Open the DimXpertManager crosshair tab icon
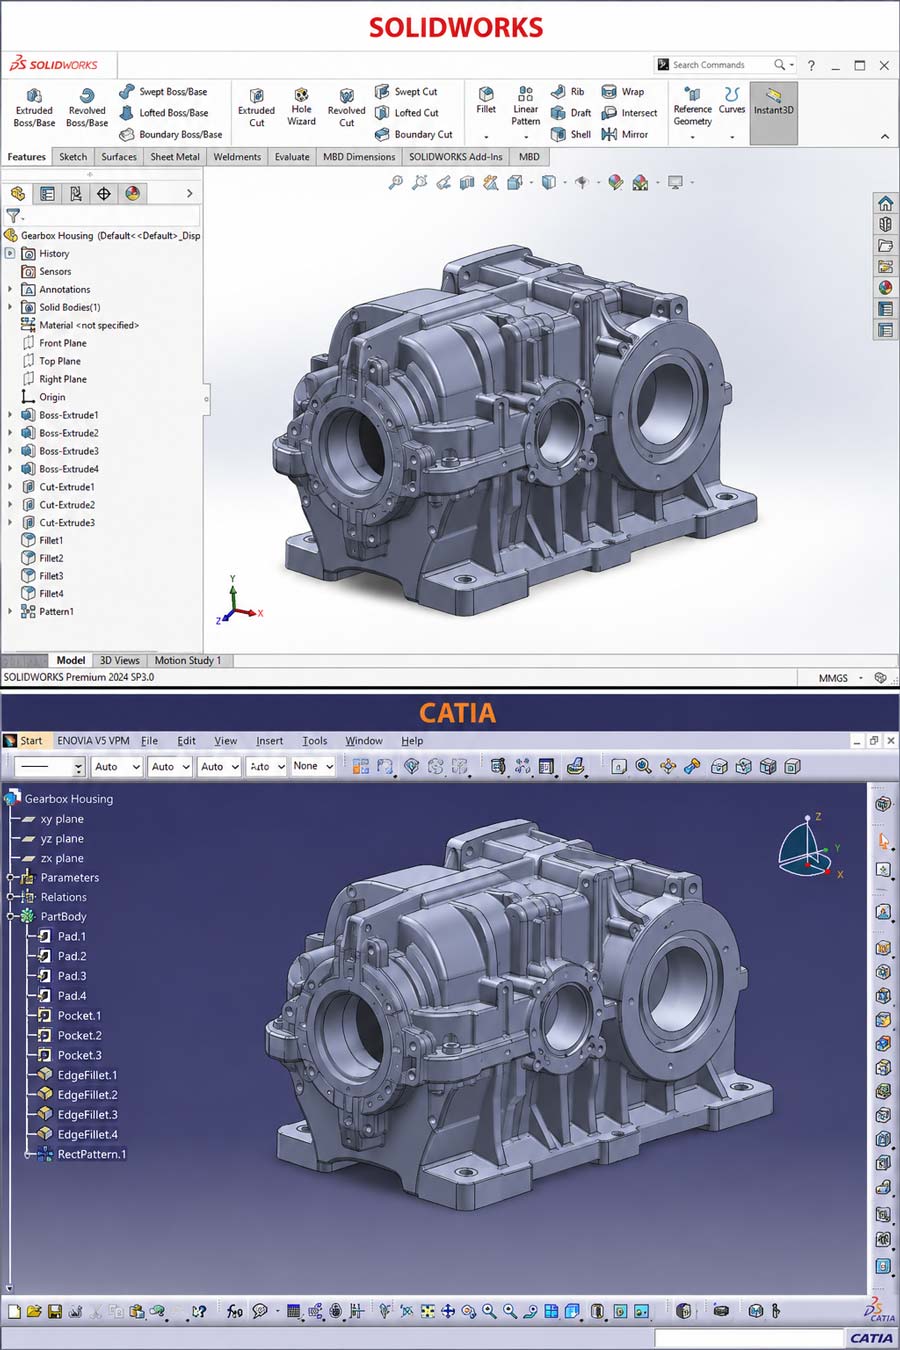Image resolution: width=900 pixels, height=1350 pixels. 103,194
